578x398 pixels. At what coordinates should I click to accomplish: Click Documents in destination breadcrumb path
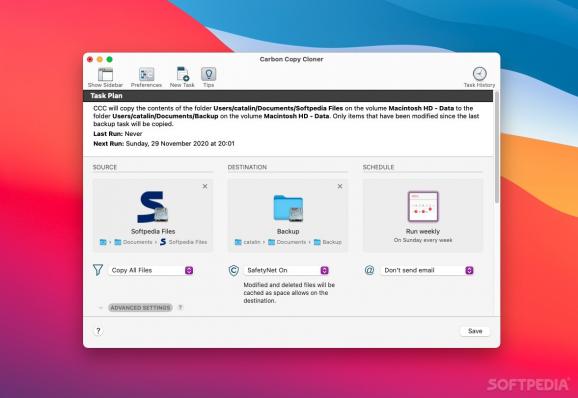pos(287,242)
